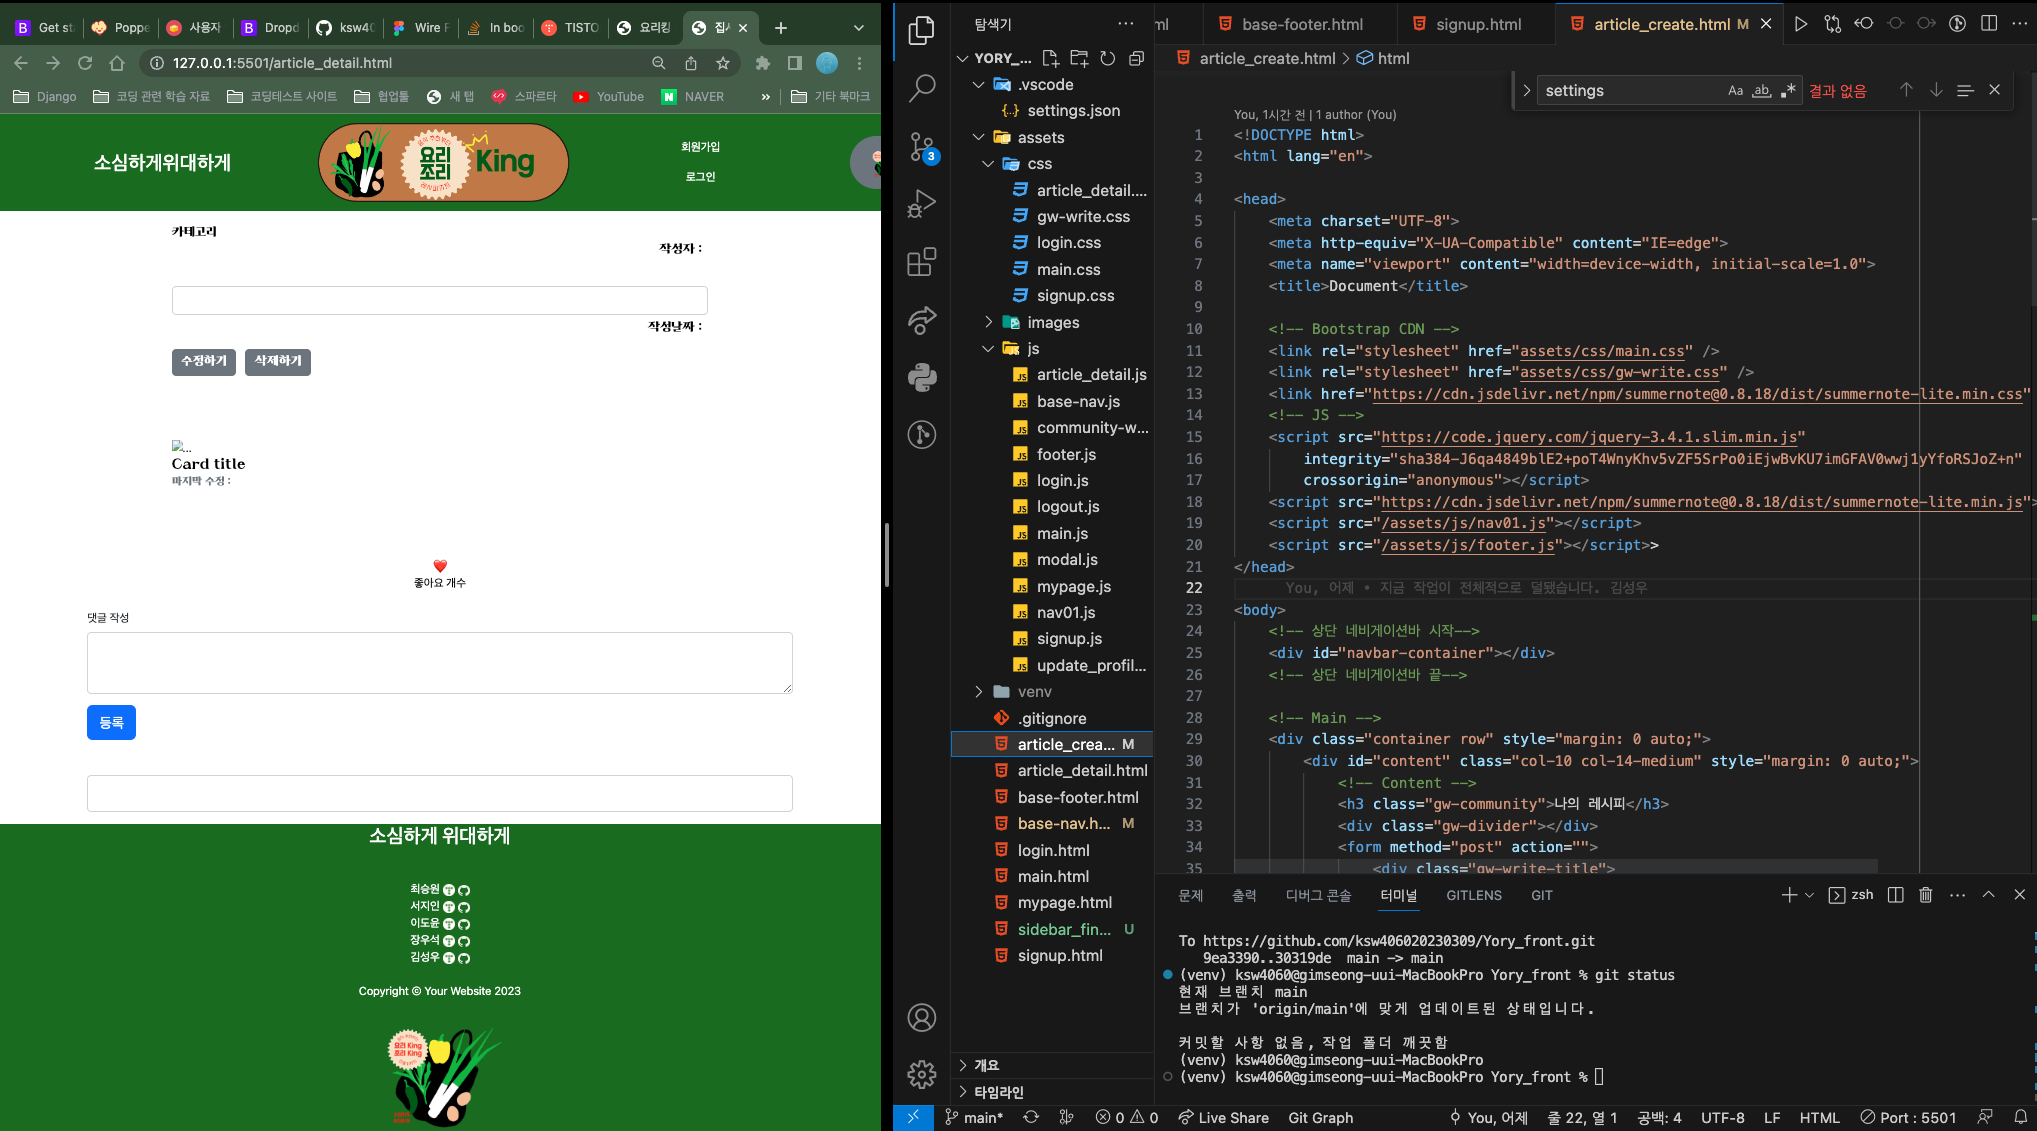The width and height of the screenshot is (2037, 1131).
Task: Open the new terminal profile dropdown arrow
Action: click(1810, 896)
